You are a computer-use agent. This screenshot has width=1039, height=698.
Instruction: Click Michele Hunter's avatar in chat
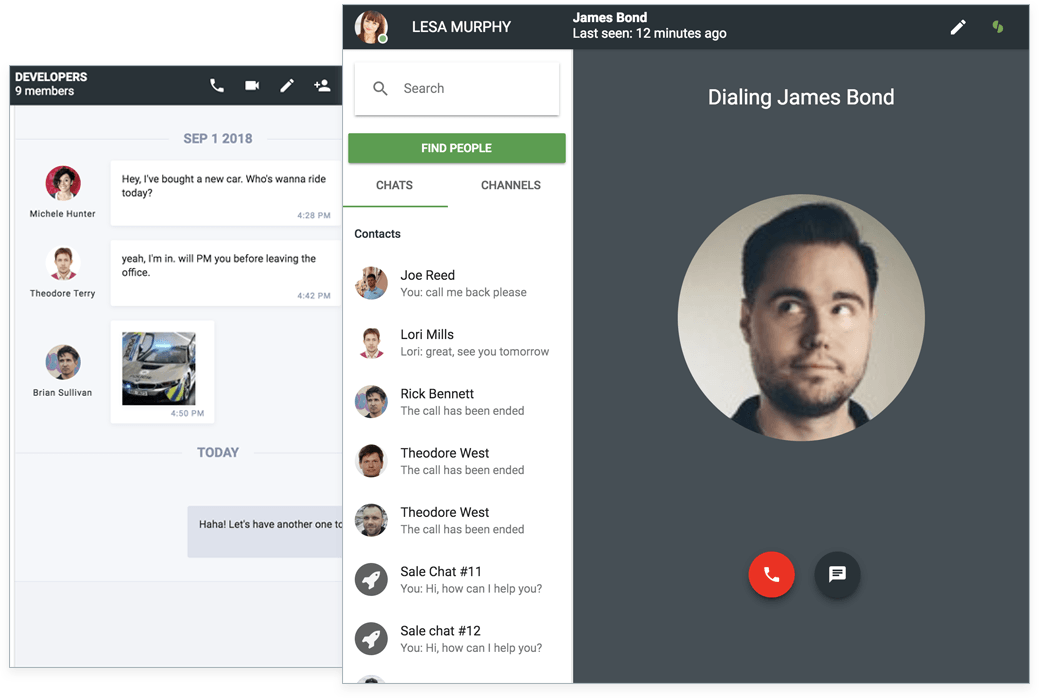[63, 183]
